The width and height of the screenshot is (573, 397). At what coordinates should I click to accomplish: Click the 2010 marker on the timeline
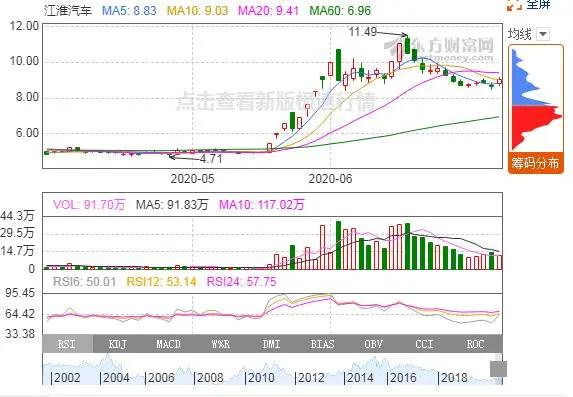pos(259,378)
